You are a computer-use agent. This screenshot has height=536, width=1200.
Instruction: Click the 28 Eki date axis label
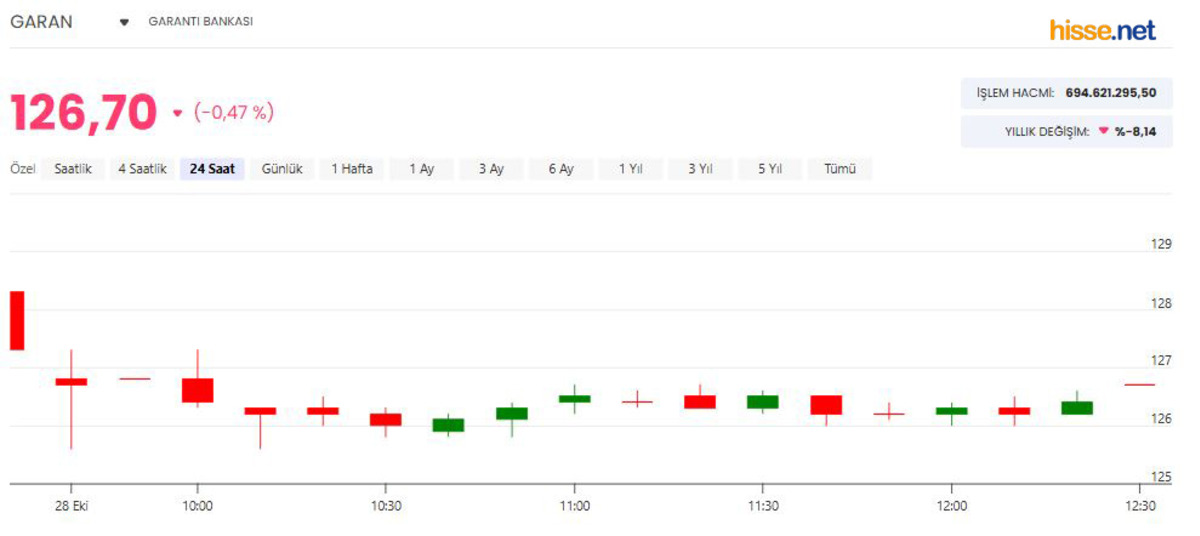coord(71,506)
